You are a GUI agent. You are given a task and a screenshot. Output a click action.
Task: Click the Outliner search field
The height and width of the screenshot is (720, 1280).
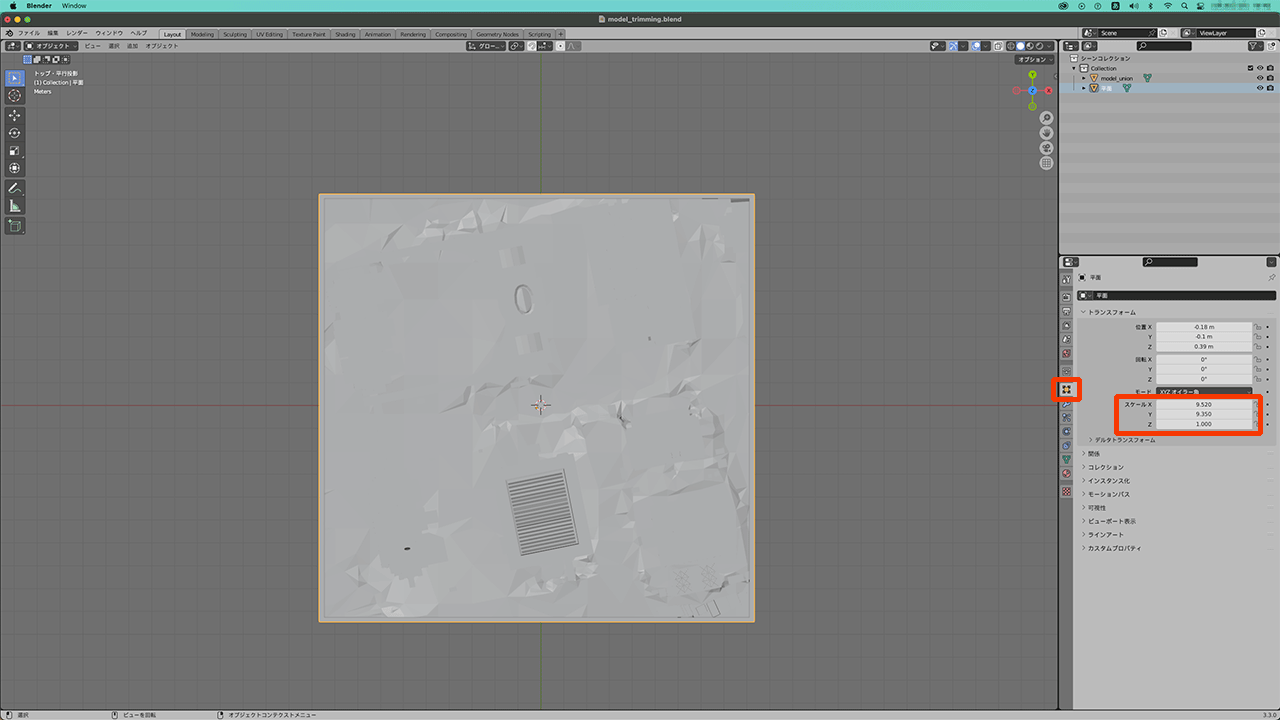click(1165, 46)
